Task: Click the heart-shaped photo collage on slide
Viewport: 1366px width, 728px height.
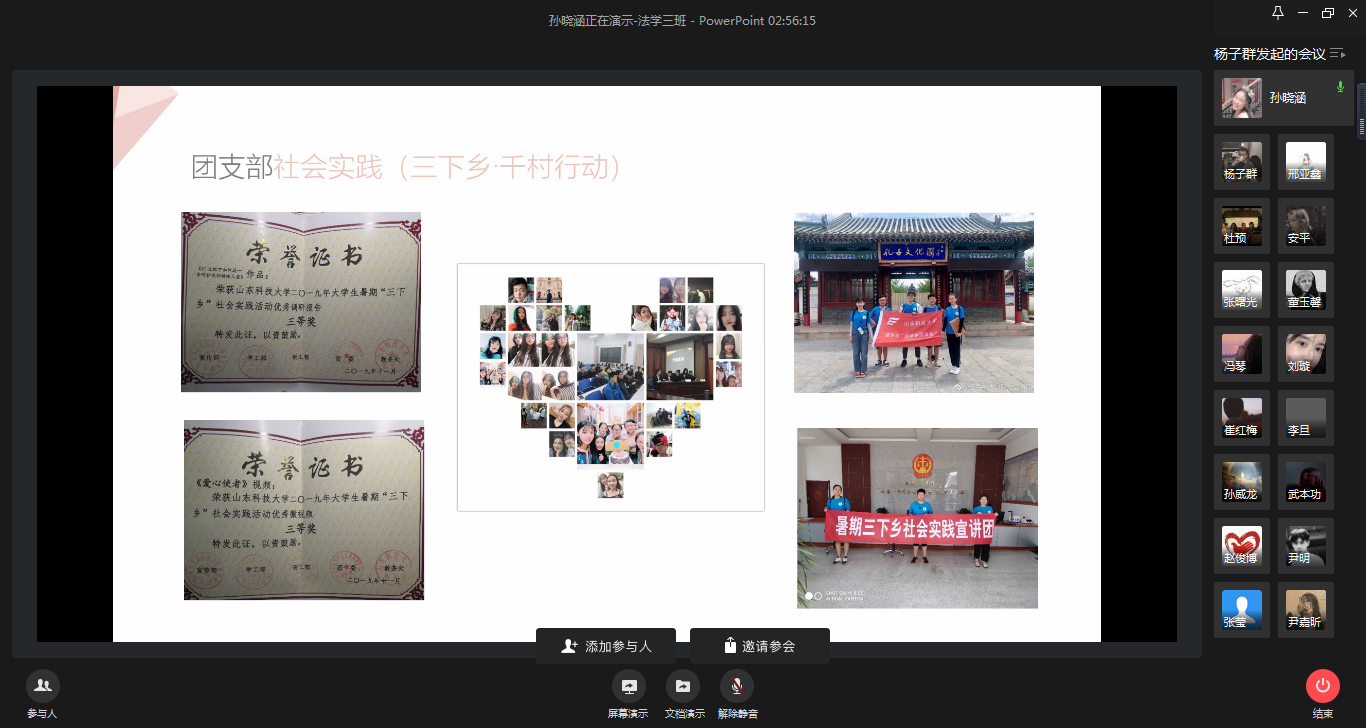Action: (610, 387)
